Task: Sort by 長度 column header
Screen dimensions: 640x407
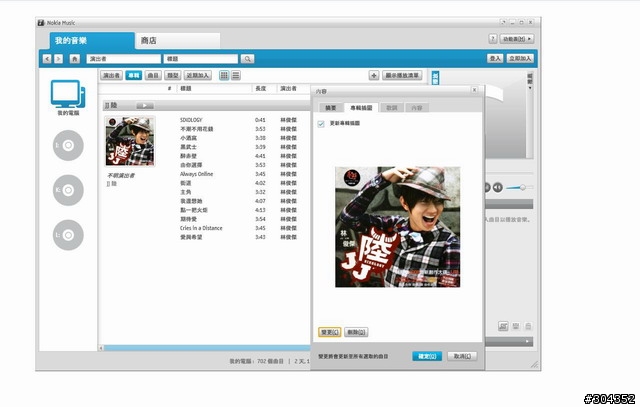Action: (x=261, y=89)
